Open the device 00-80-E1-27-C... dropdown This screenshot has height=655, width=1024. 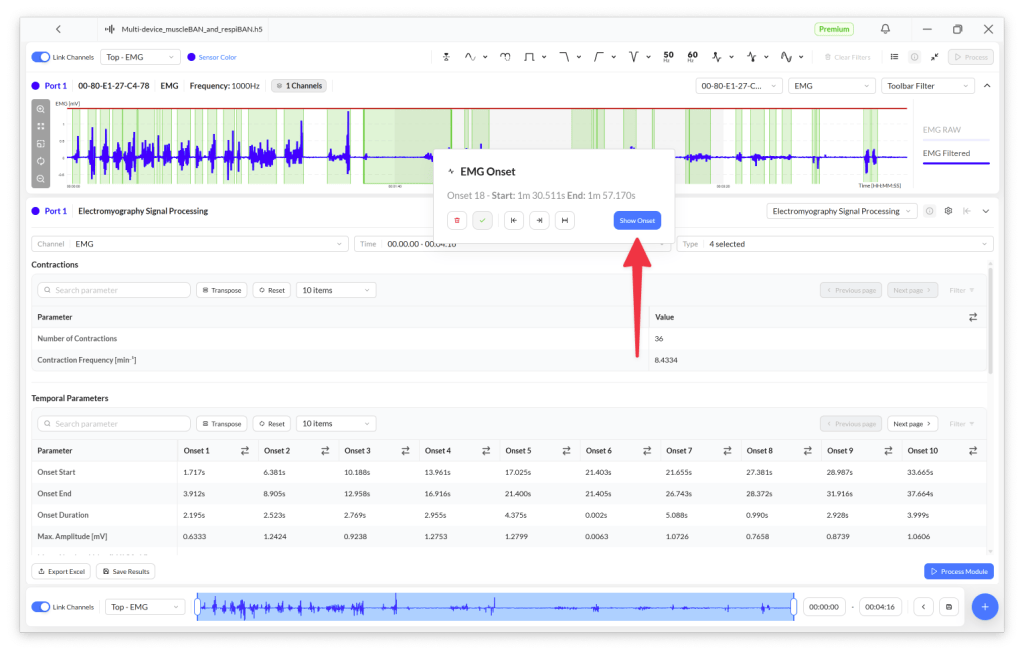(739, 86)
